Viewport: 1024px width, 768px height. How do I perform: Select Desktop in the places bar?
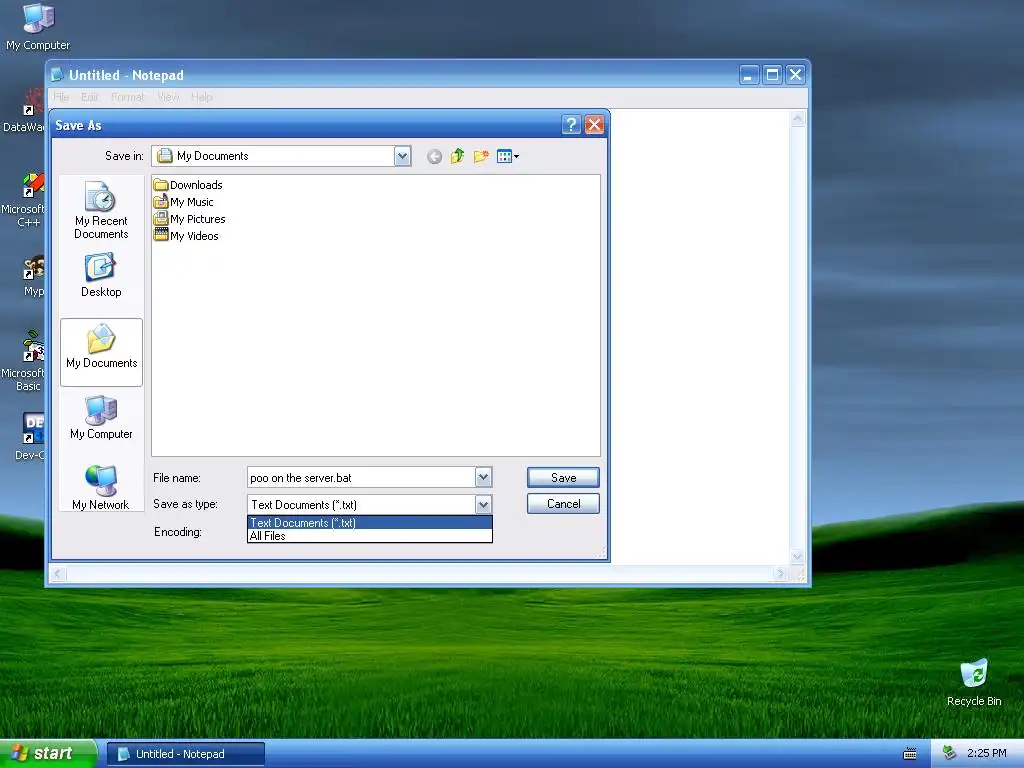pos(101,276)
